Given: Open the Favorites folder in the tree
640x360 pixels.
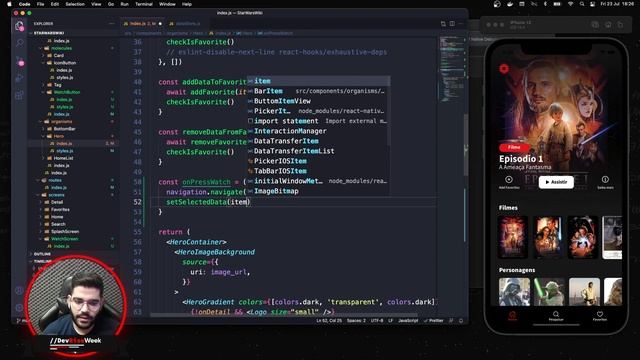Looking at the screenshot, I should click(60, 209).
